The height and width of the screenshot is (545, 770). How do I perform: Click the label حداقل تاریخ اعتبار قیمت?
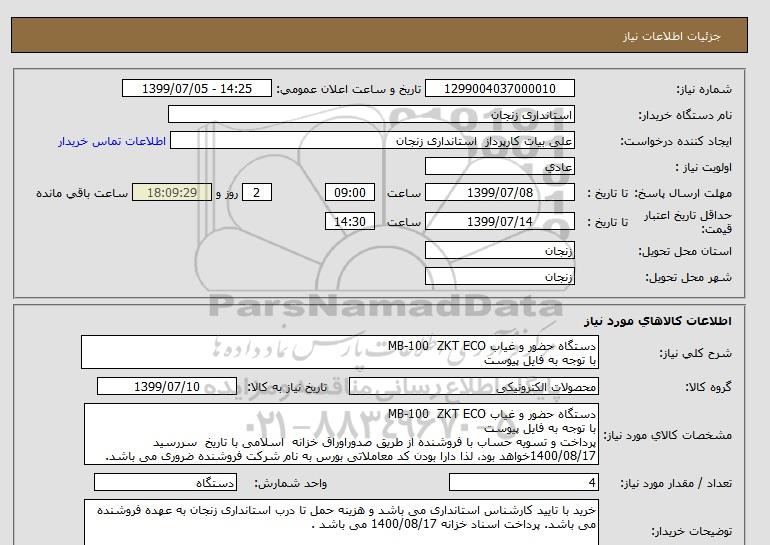tap(688, 222)
